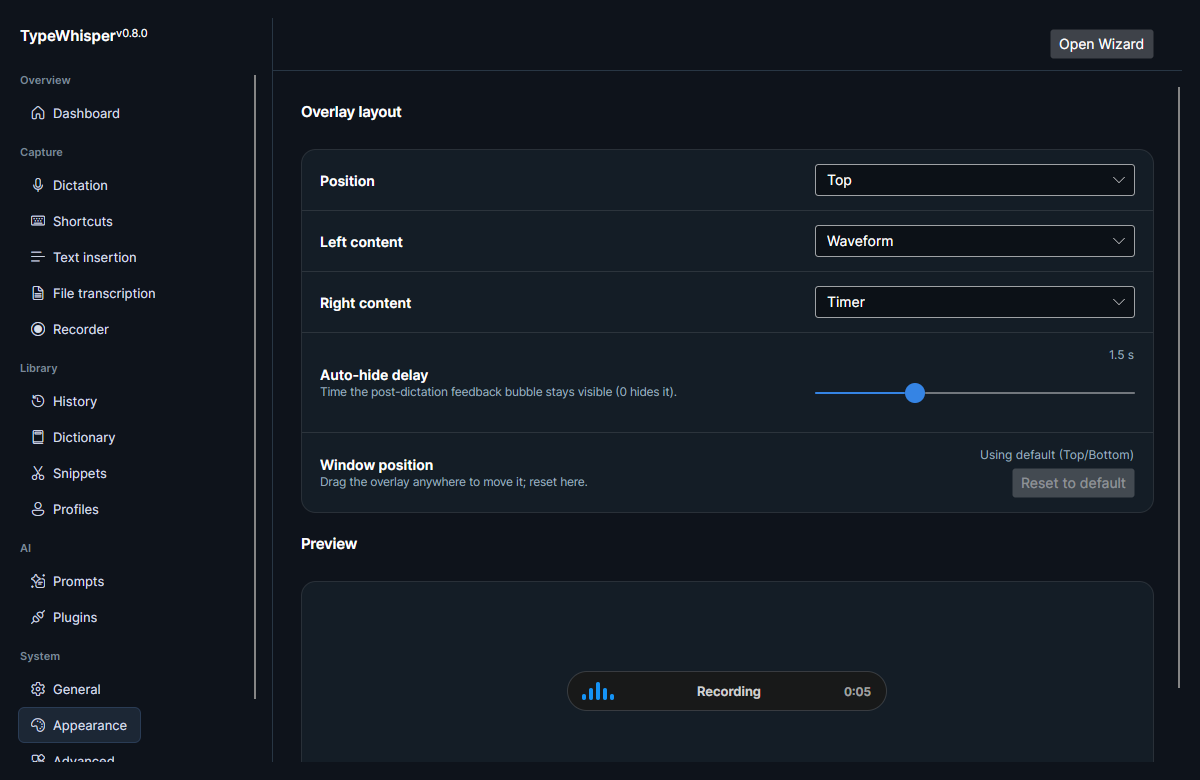Click the General gear icon
The width and height of the screenshot is (1200, 780).
coord(38,689)
